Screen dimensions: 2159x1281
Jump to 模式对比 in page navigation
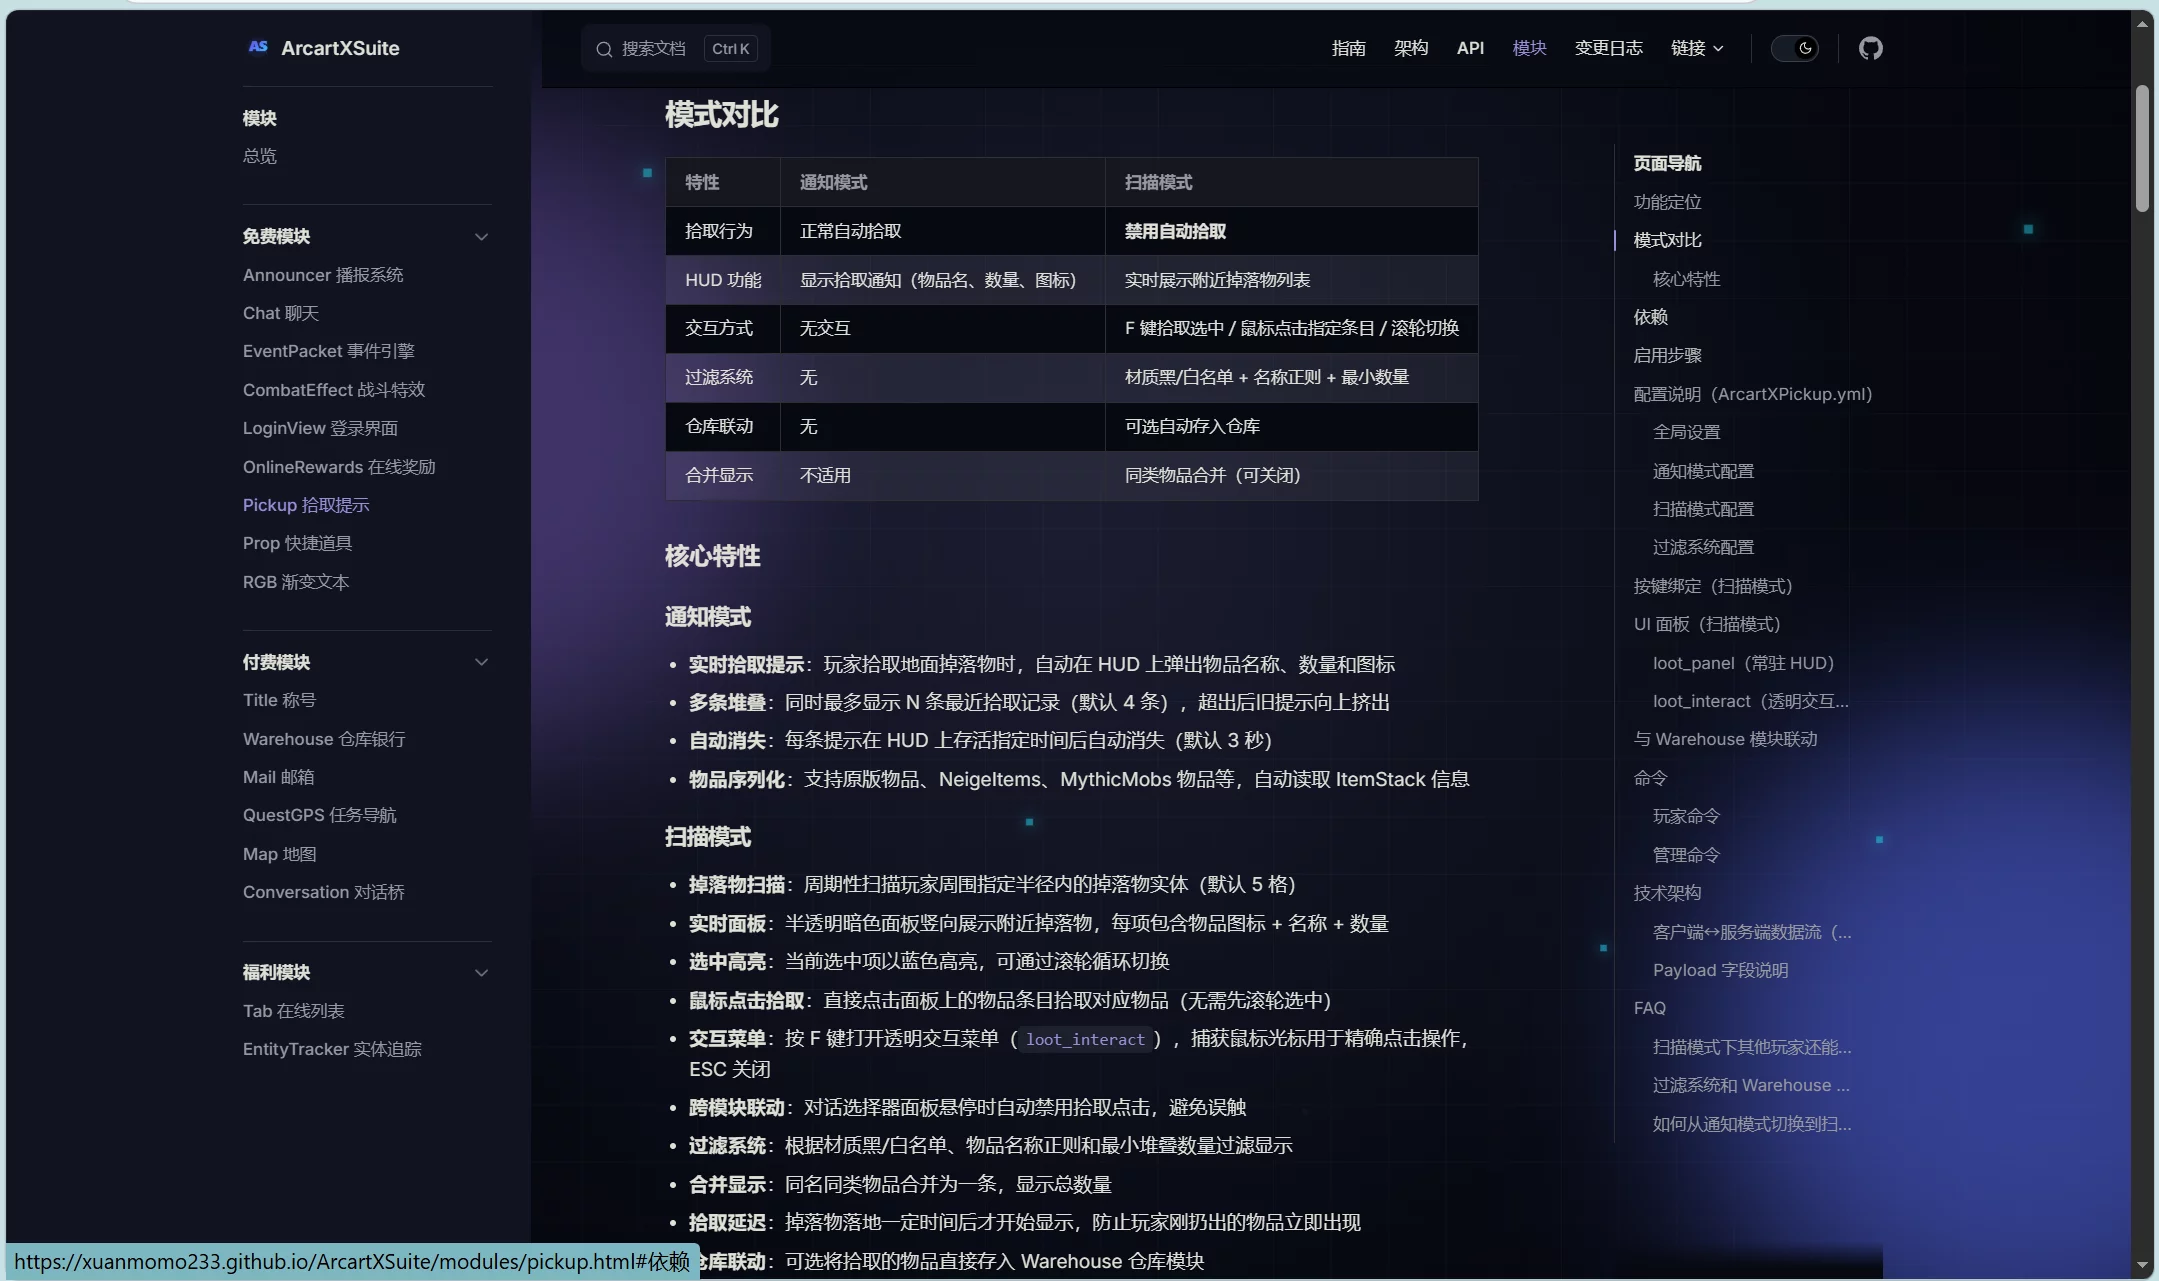coord(1667,240)
